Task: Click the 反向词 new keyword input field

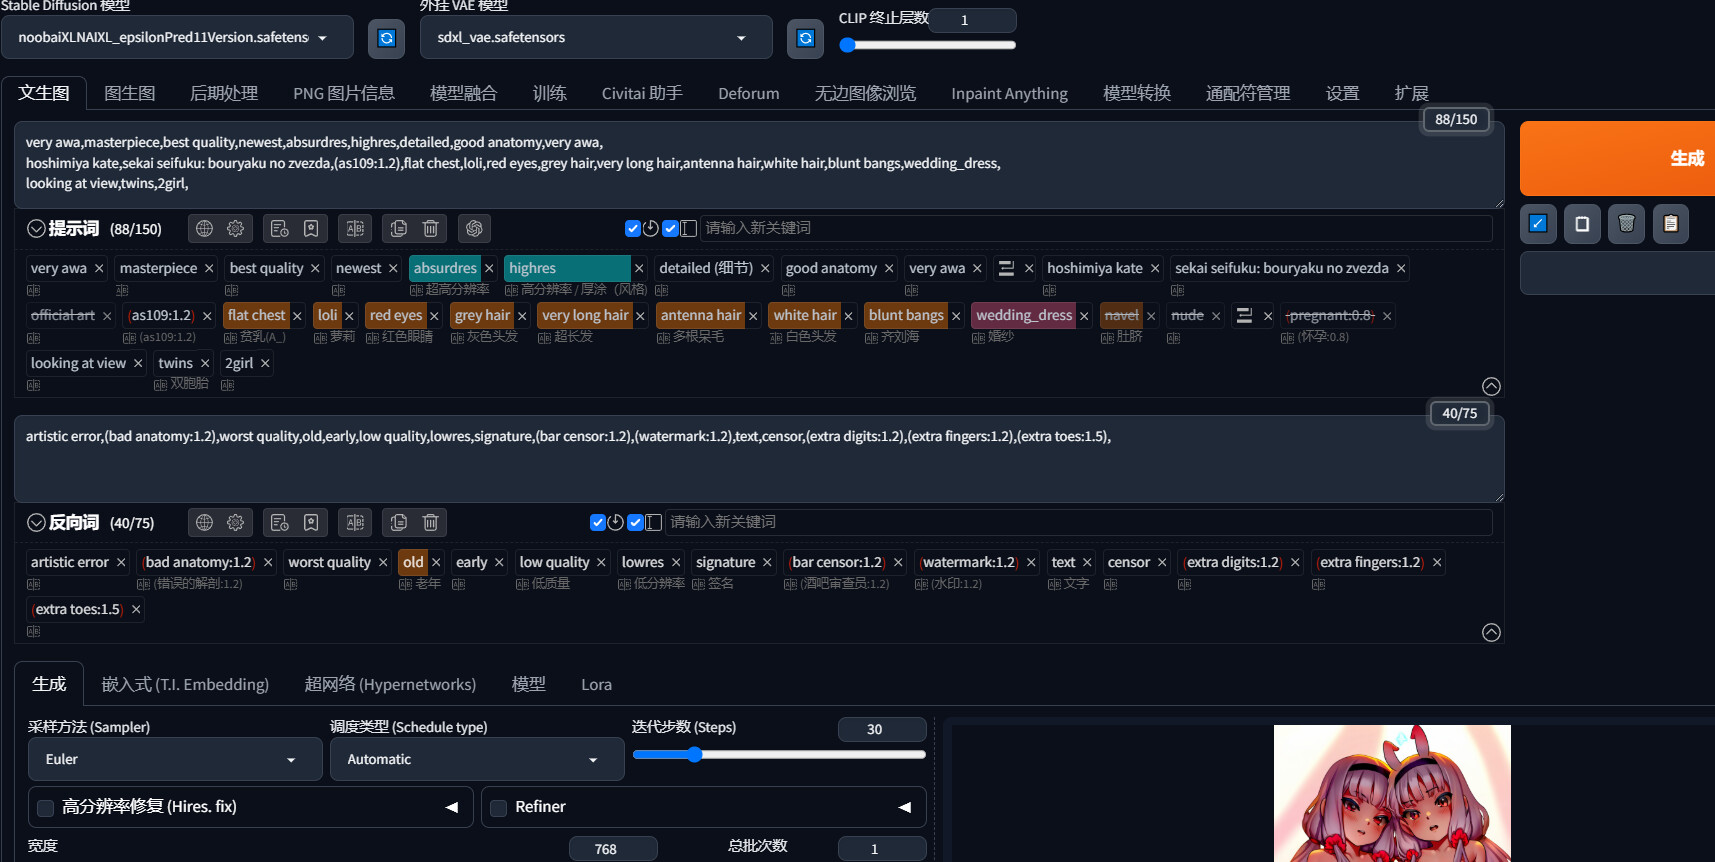Action: tap(1078, 522)
